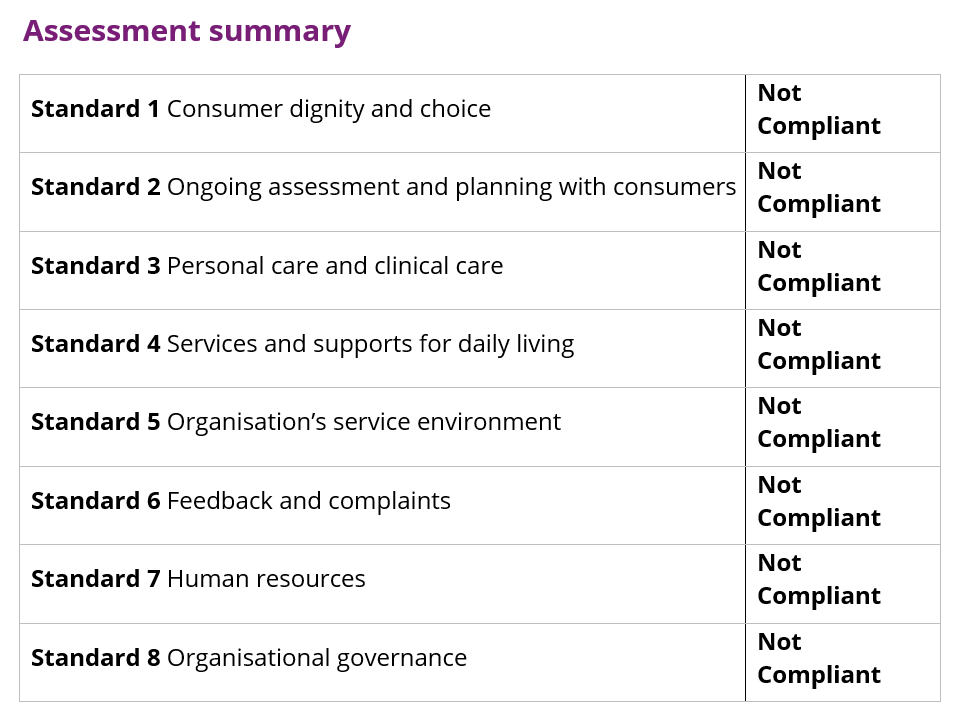Viewport: 953px width, 711px height.
Task: Select the Standard 4 bold label
Action: click(95, 344)
